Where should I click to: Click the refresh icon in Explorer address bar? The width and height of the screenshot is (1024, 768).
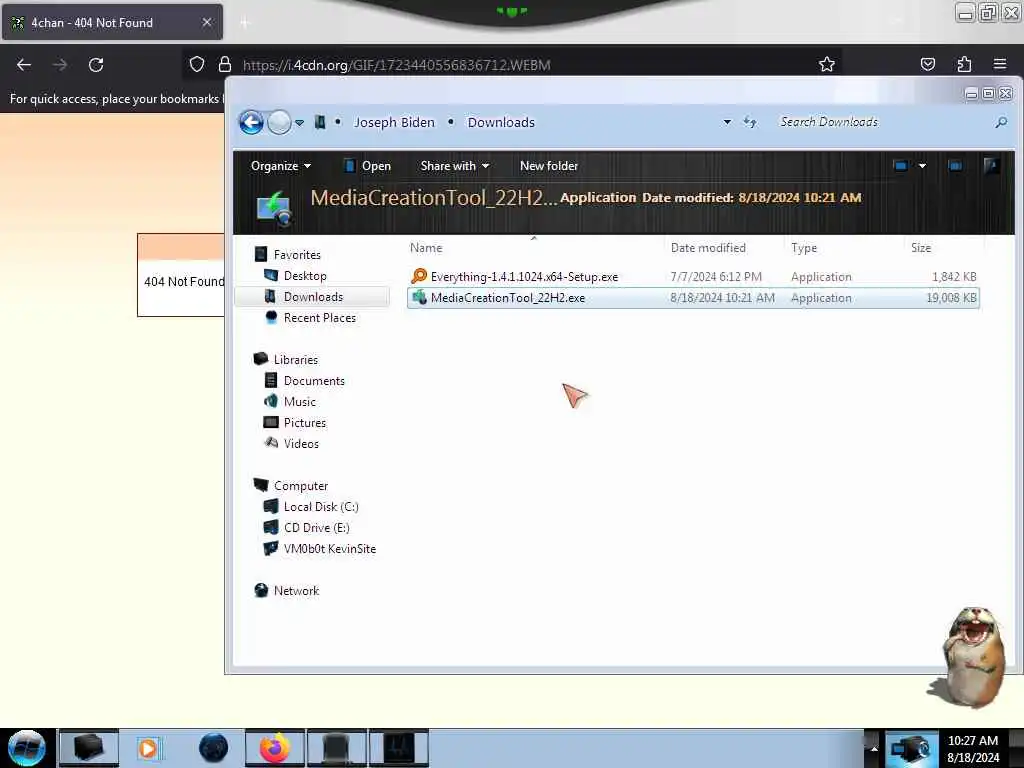coord(750,122)
